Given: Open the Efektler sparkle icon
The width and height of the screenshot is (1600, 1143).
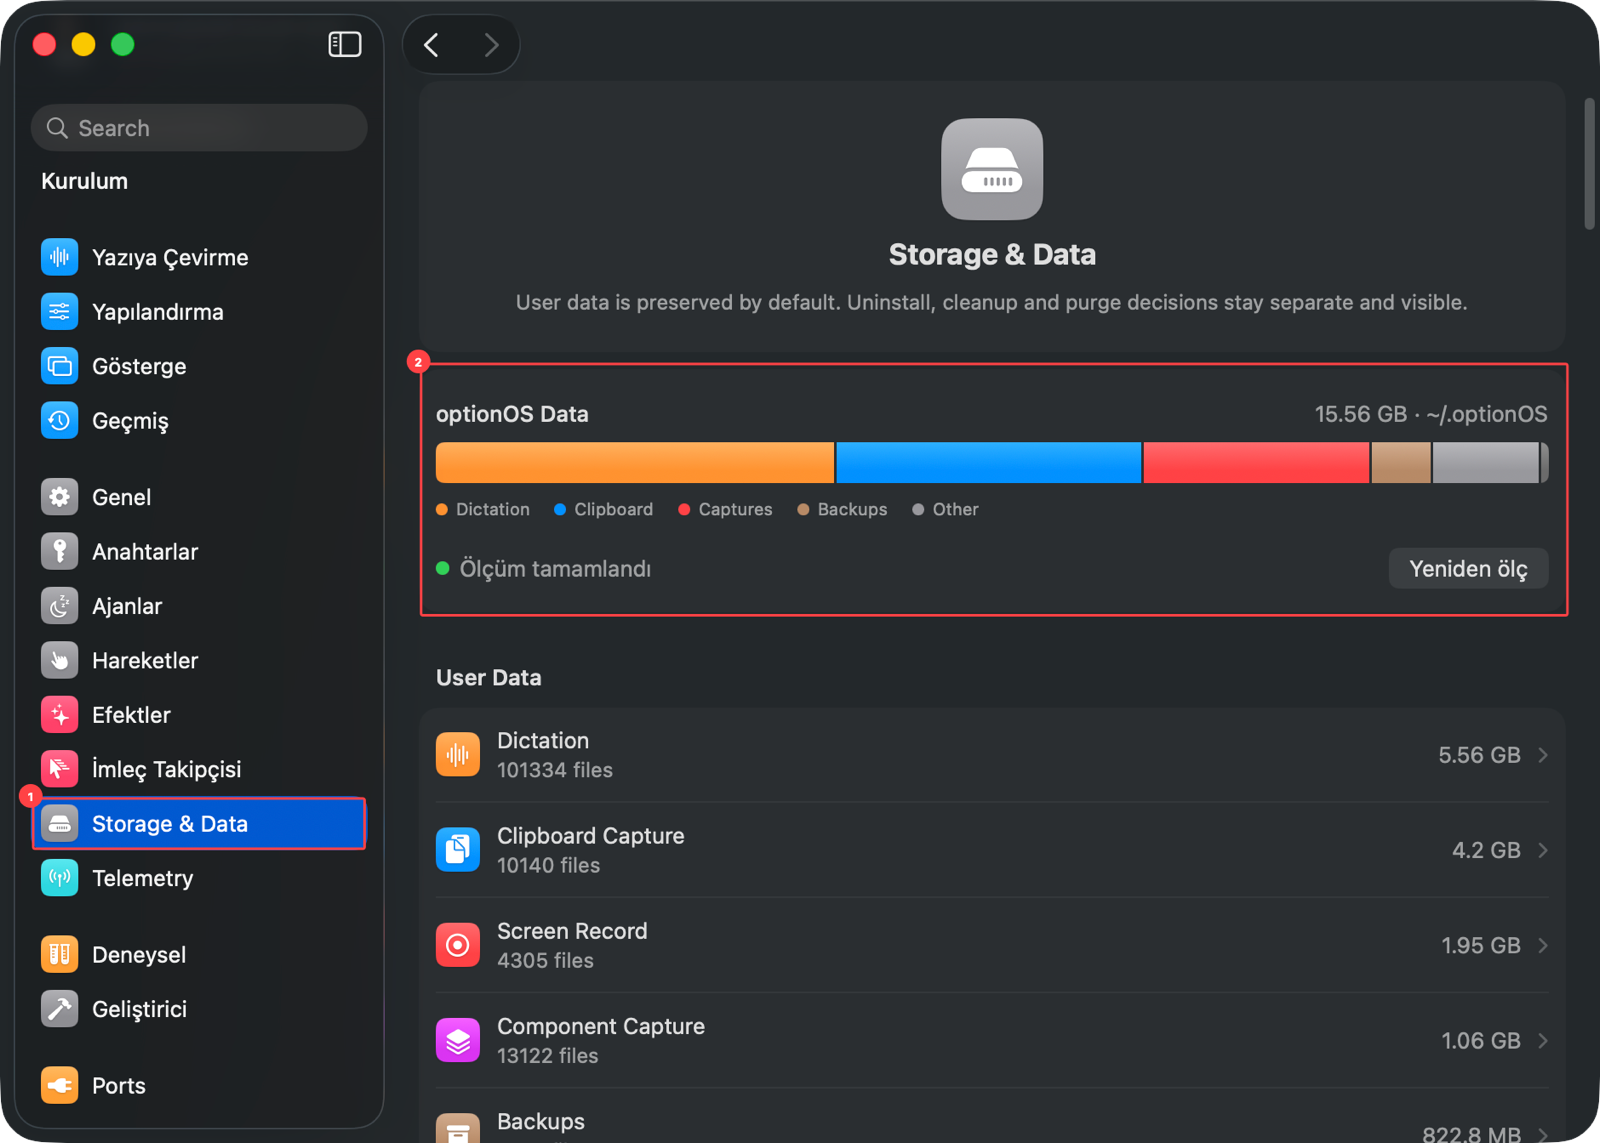Looking at the screenshot, I should 60,715.
